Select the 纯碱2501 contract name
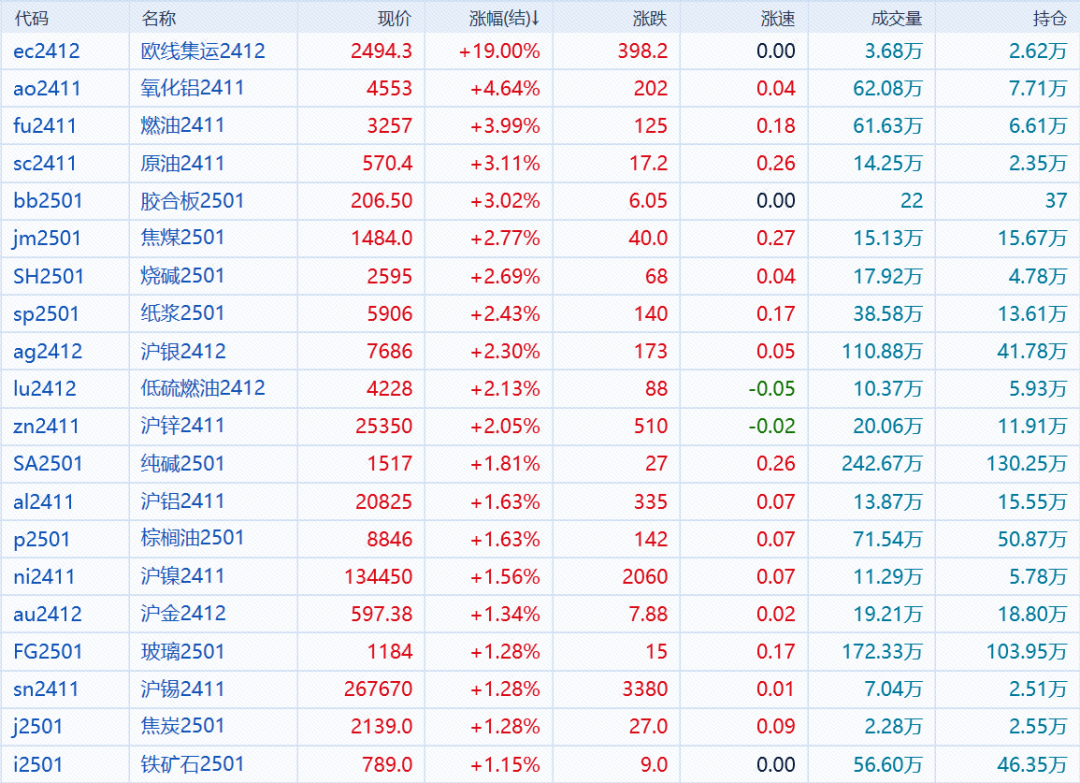Screen dimensions: 1080x783 (183, 463)
